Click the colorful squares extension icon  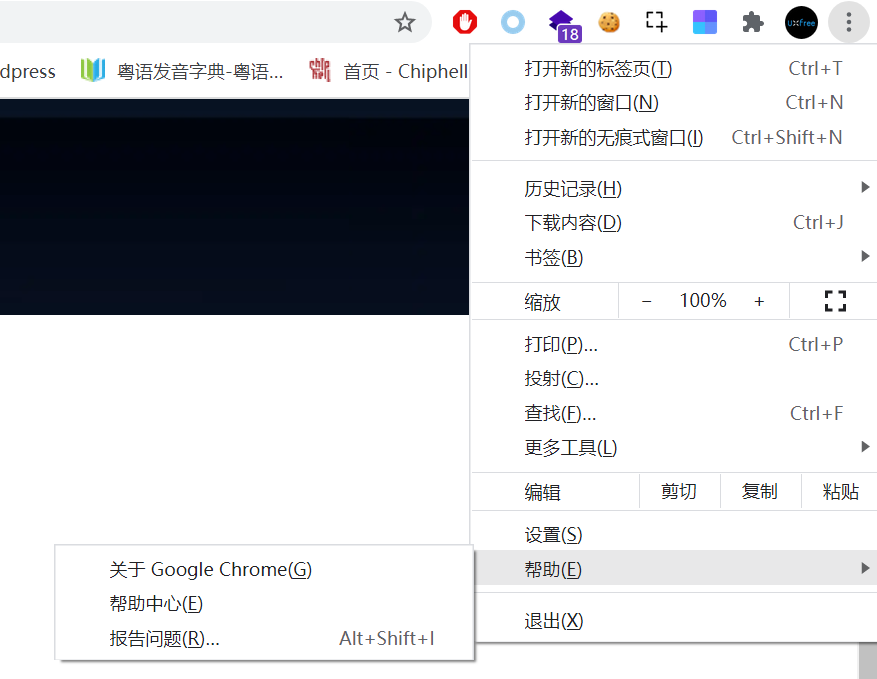point(704,21)
